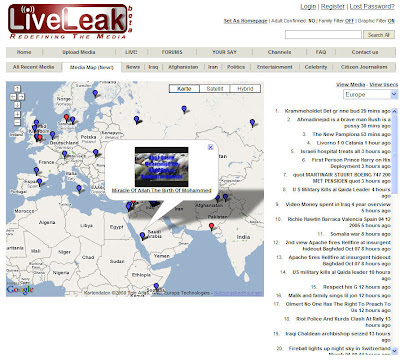Viewport: 400px width, 361px height.
Task: Close the map info popup bubble
Action: [x=210, y=147]
